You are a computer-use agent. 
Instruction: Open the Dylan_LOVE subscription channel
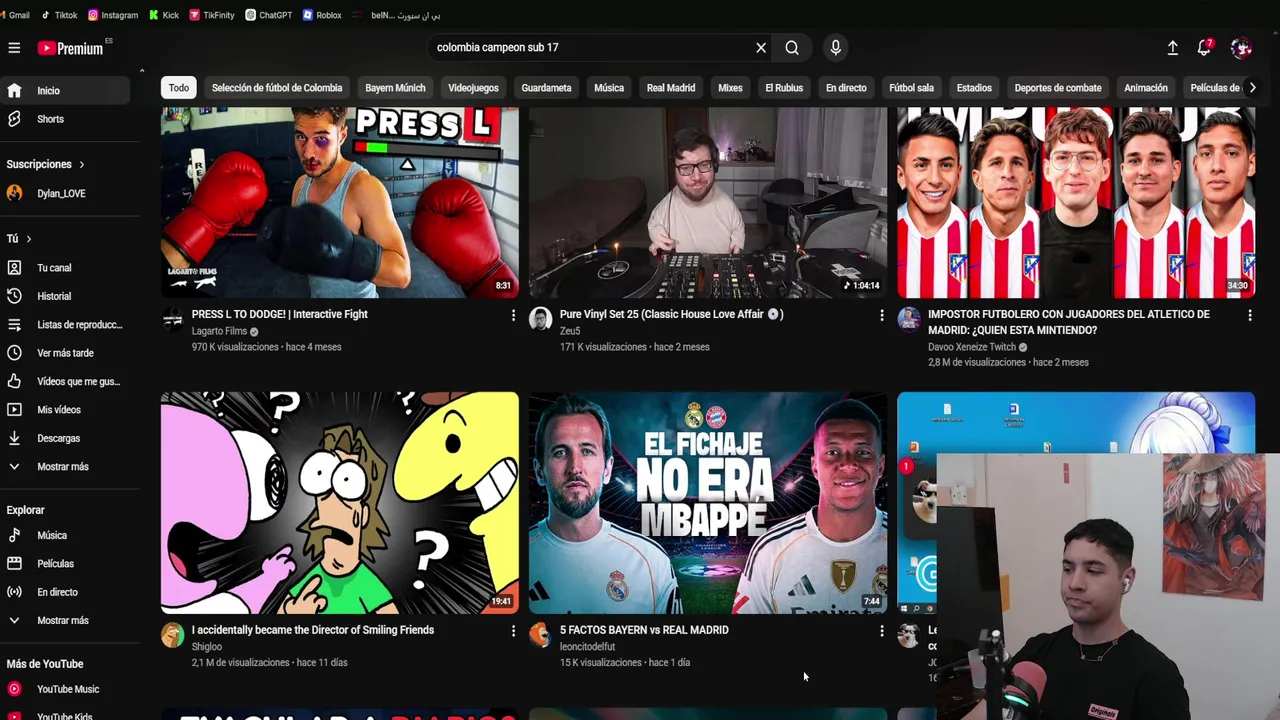coord(65,193)
